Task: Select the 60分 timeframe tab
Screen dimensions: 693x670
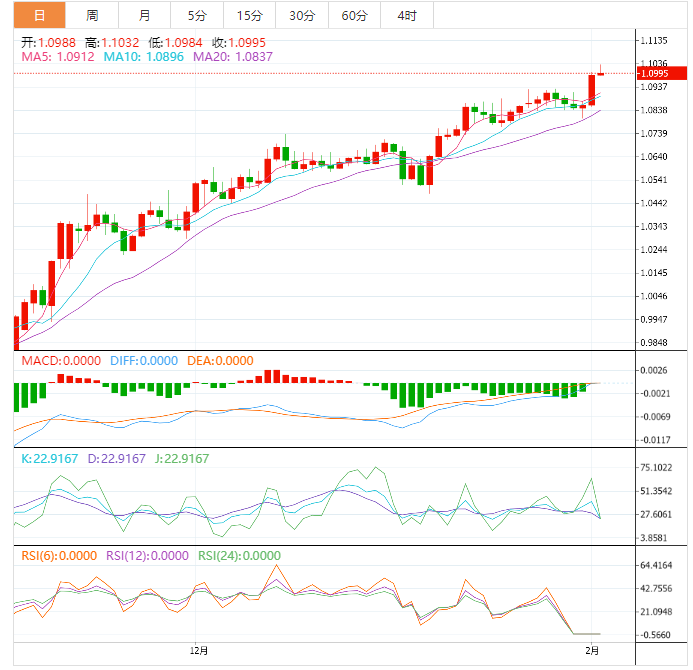Action: 354,15
